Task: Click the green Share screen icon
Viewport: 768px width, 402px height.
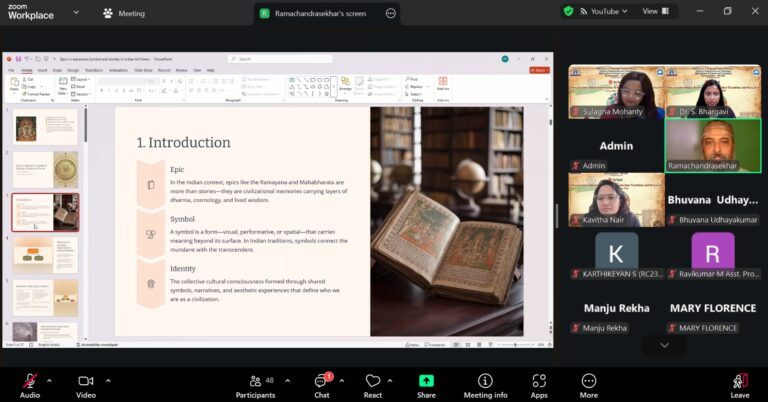Action: coord(426,381)
